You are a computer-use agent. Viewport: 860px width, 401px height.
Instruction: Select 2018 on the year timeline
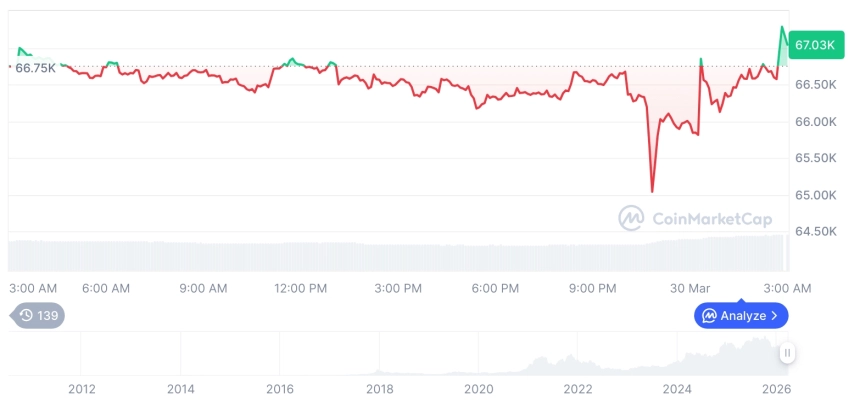380,389
